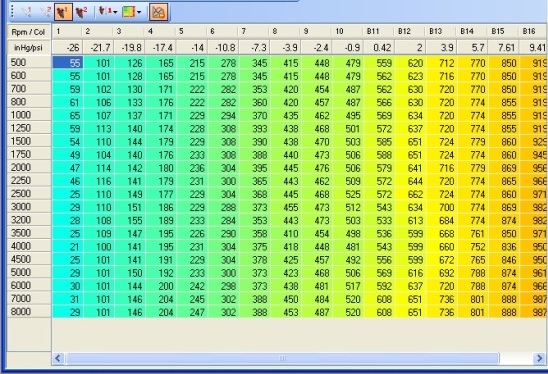Click the horizontal scrollbar right arrow
The height and width of the screenshot is (374, 548).
(x=539, y=358)
